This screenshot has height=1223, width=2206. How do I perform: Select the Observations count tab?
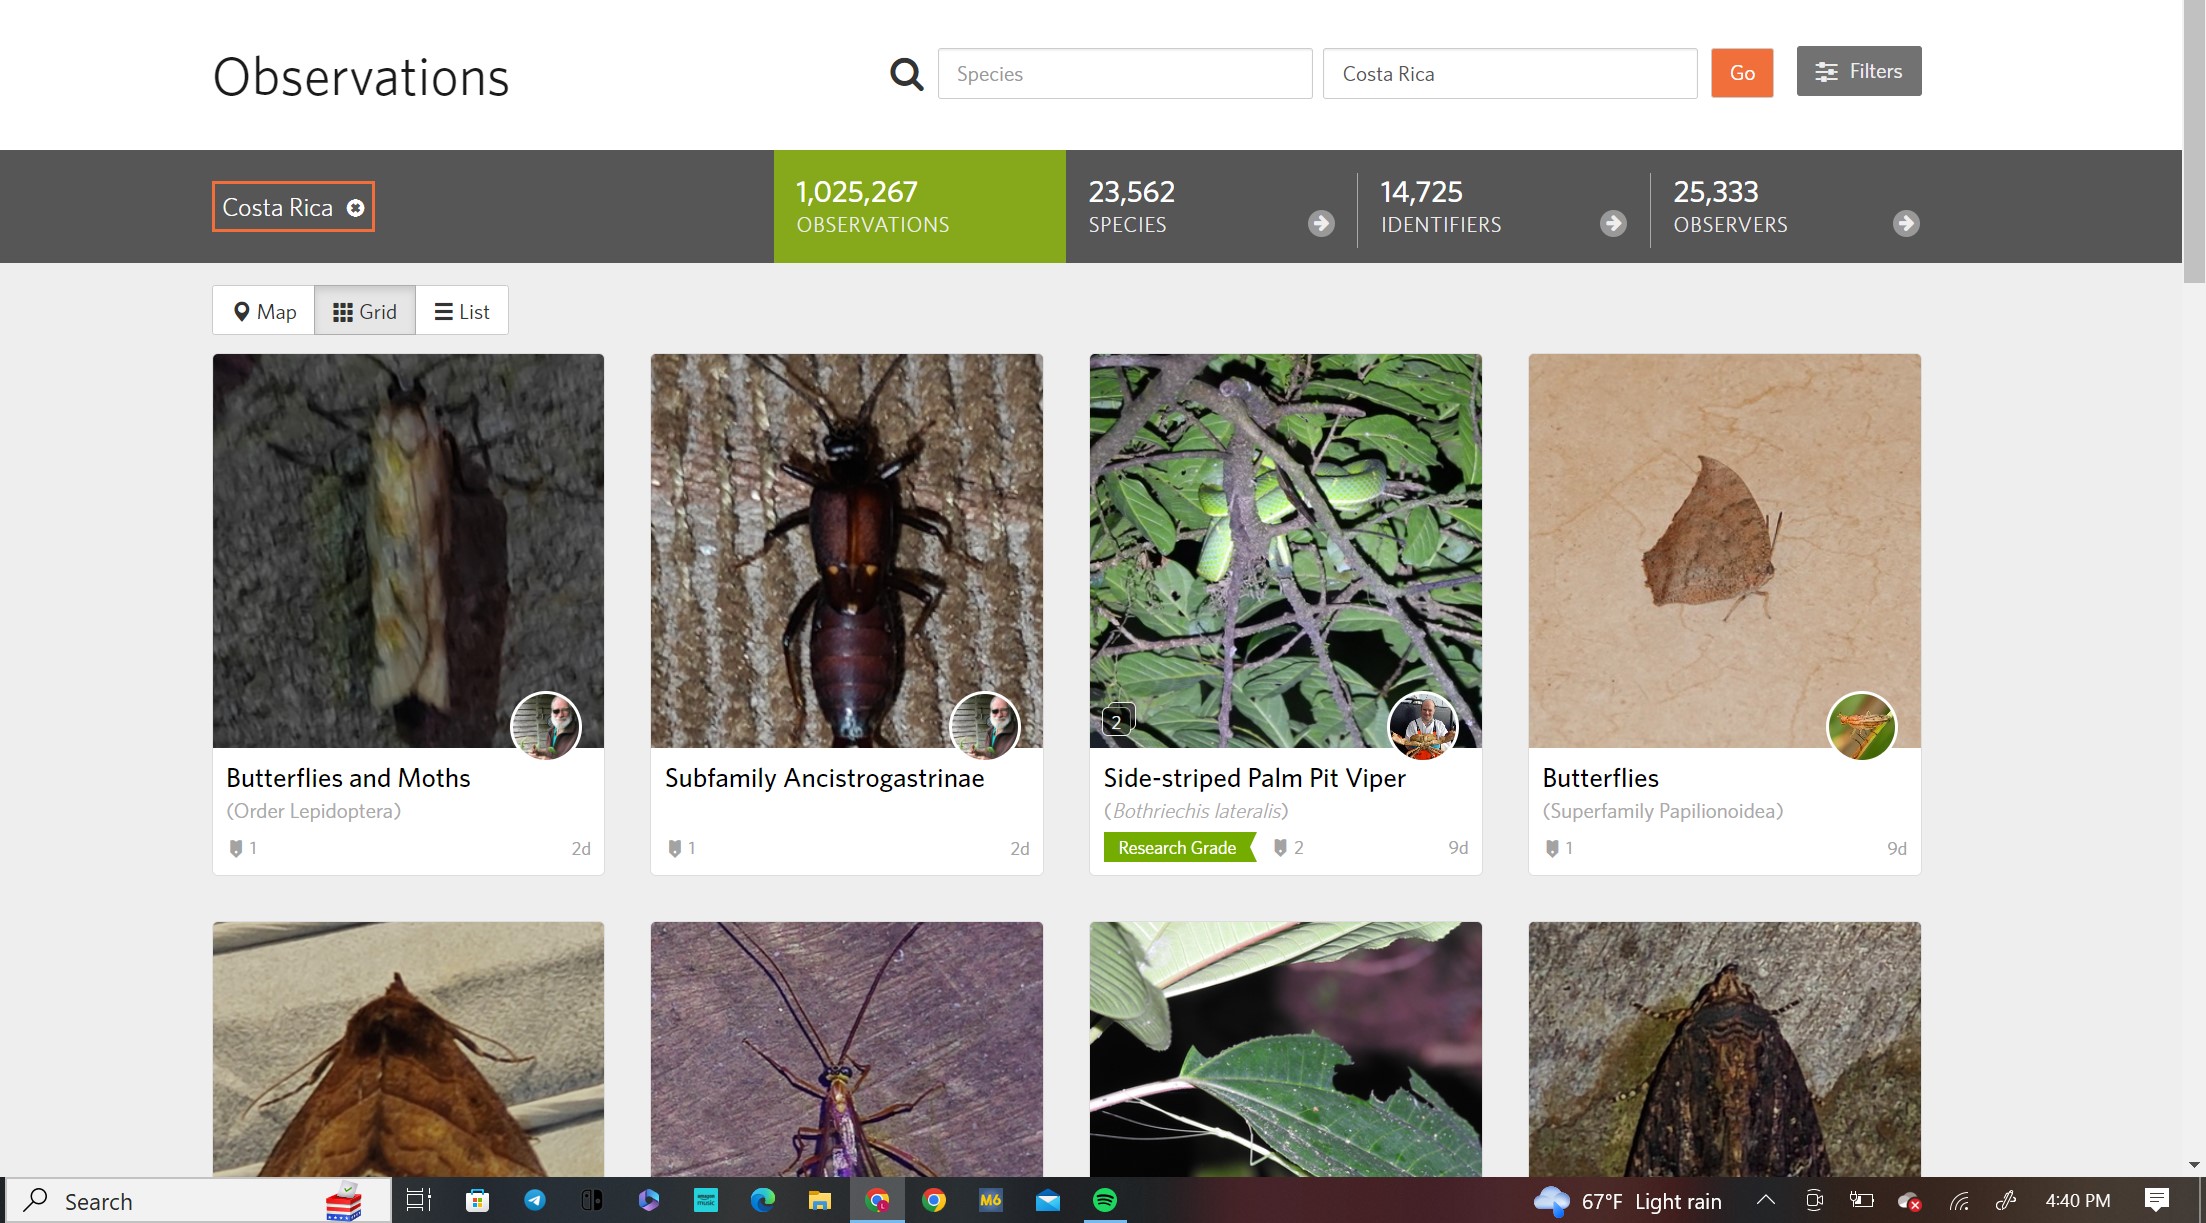tap(919, 206)
